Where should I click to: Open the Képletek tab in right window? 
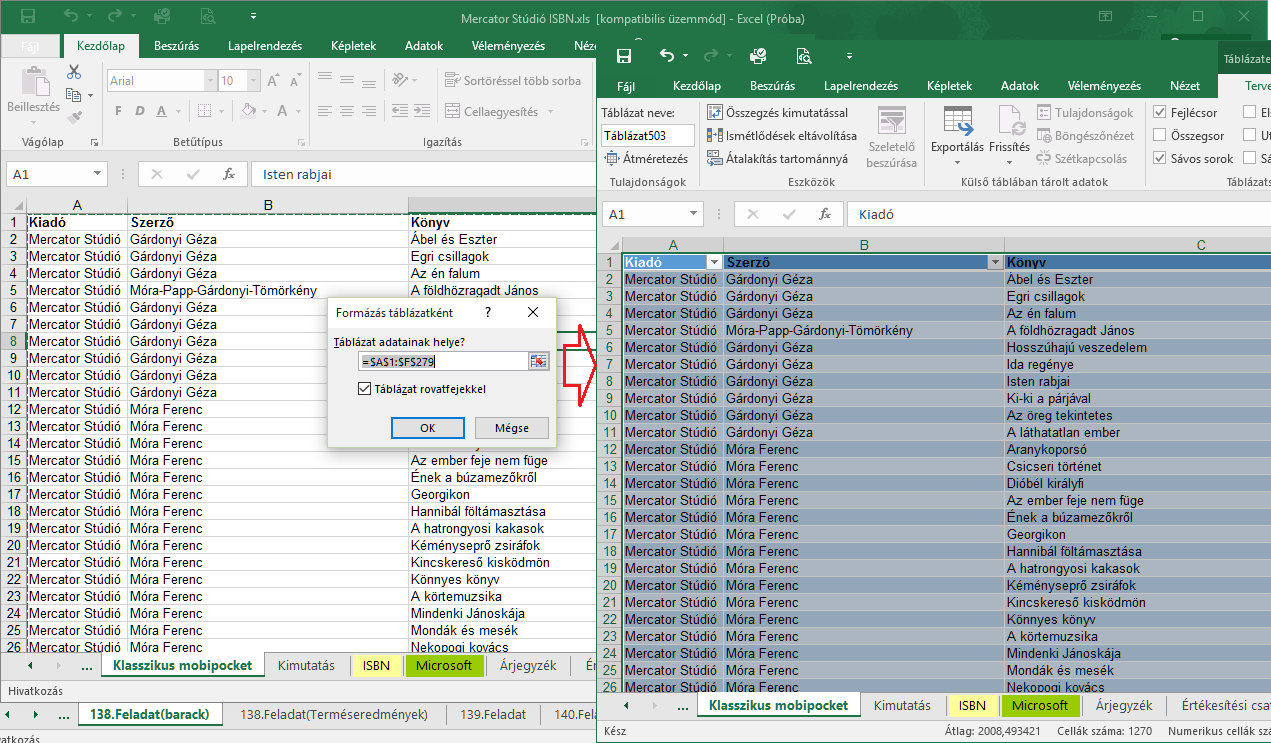(949, 86)
